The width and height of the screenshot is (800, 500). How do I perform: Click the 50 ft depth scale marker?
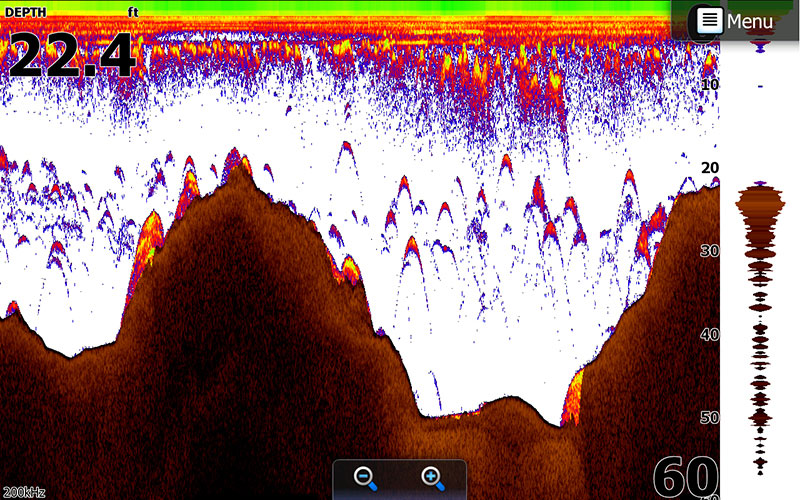(710, 417)
